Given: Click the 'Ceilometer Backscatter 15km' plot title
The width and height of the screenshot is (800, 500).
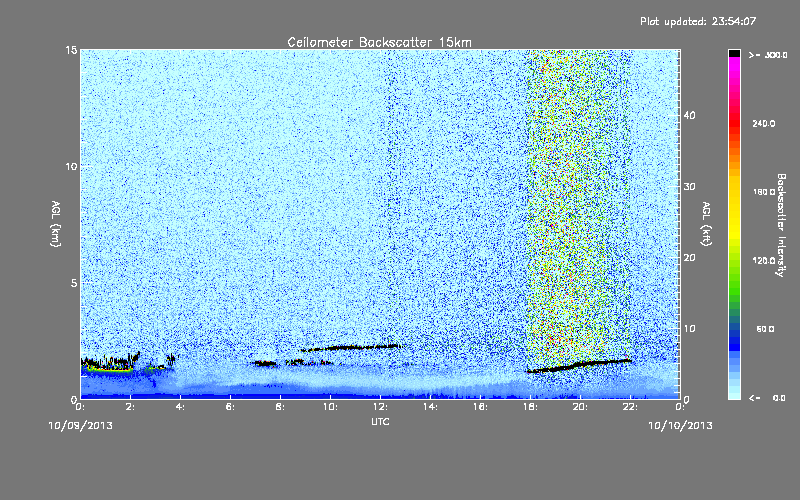Looking at the screenshot, I should [380, 42].
